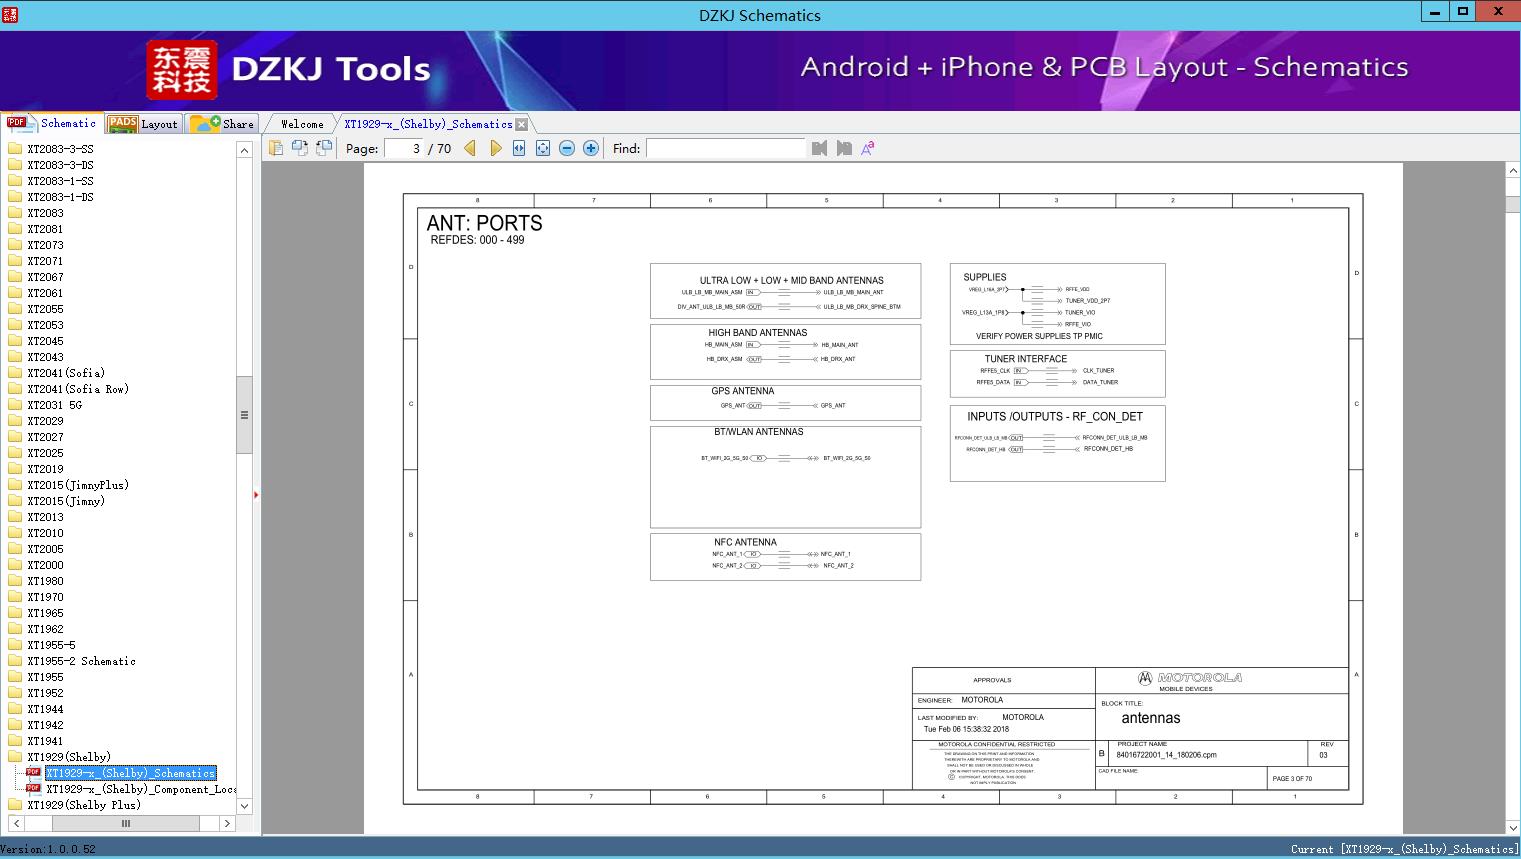Image resolution: width=1521 pixels, height=859 pixels.
Task: Open the XT1929-x_(Shelby)_Schematics PDF file
Action: click(130, 773)
